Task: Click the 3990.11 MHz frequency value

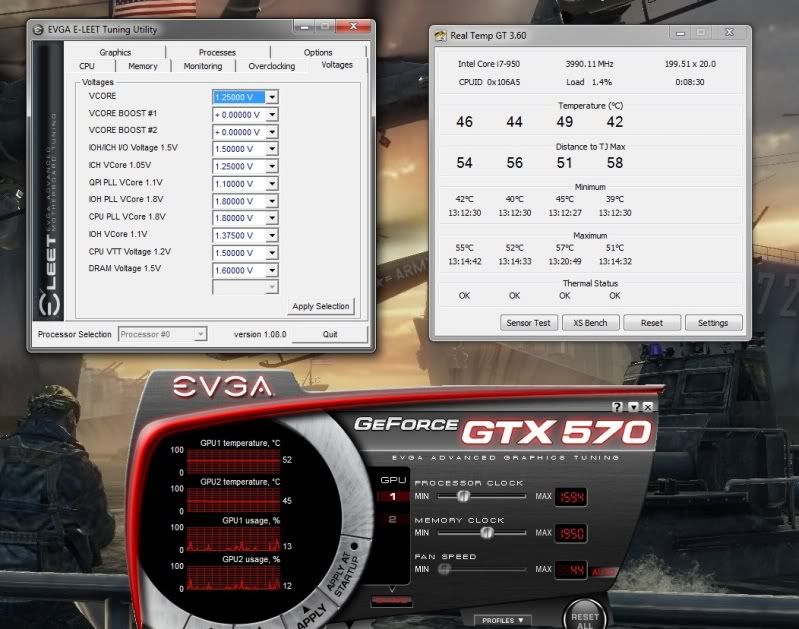Action: coord(589,64)
